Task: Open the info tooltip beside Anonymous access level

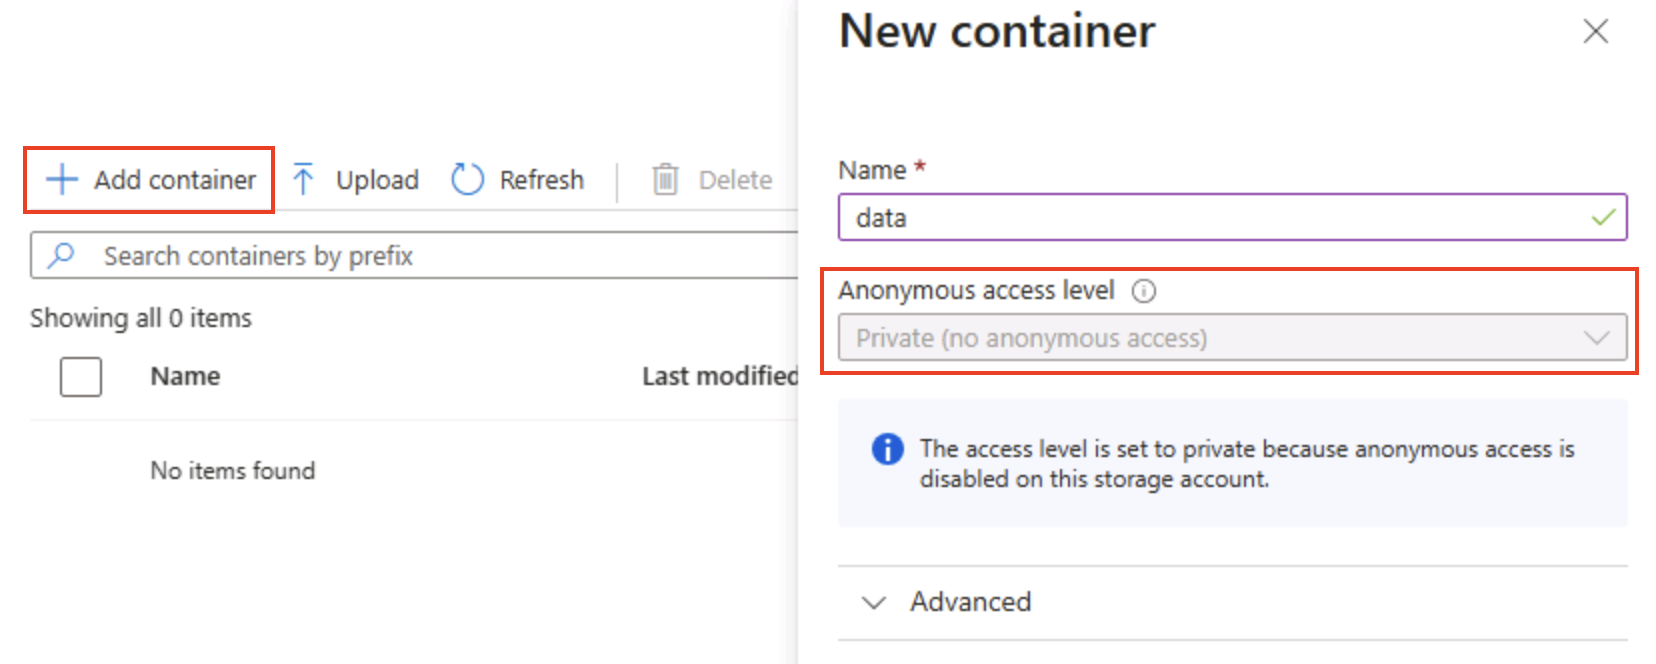Action: point(1144,291)
